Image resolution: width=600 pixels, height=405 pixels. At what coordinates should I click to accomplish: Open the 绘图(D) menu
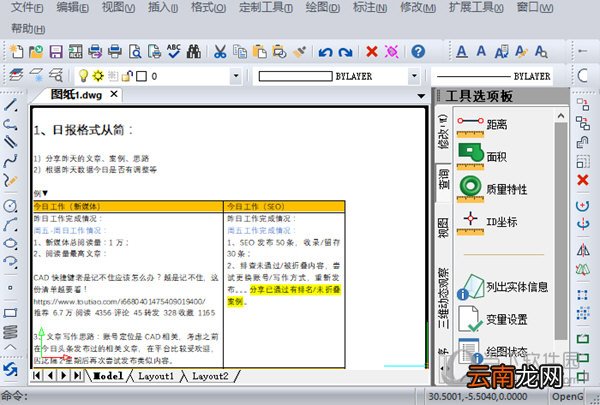[x=323, y=7]
